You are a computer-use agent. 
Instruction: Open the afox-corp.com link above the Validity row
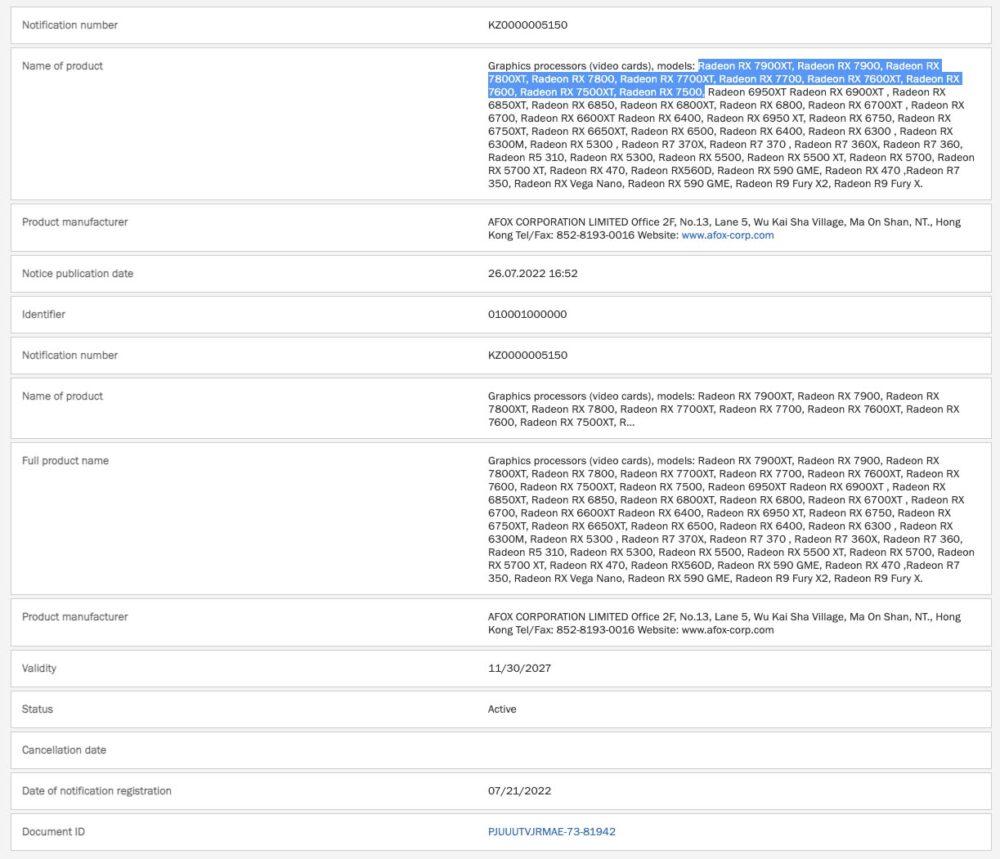pos(727,630)
